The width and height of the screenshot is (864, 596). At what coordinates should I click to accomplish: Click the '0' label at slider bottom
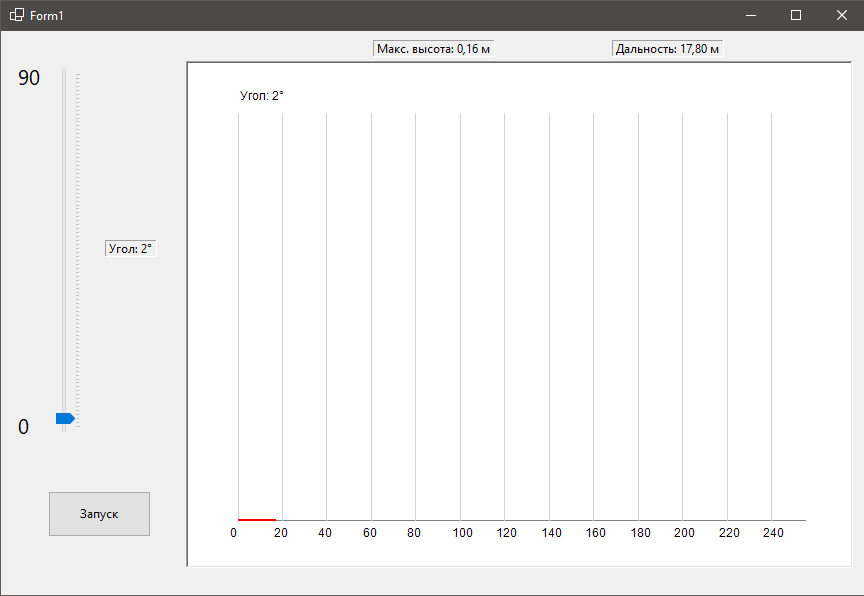[x=23, y=427]
